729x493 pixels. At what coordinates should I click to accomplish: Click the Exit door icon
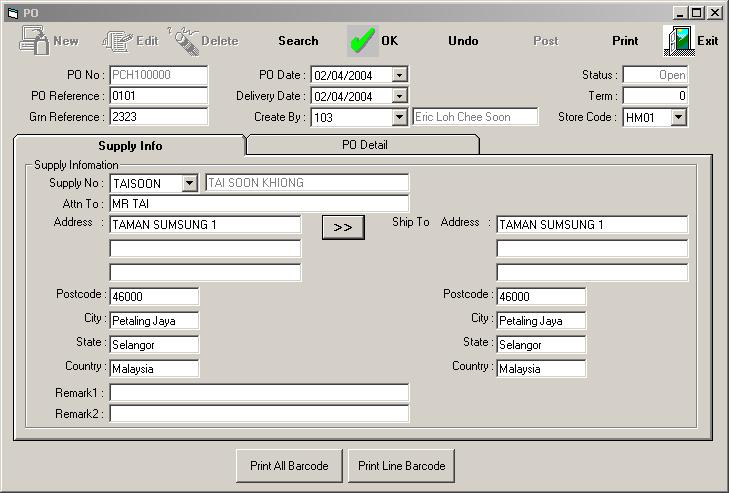pyautogui.click(x=679, y=41)
